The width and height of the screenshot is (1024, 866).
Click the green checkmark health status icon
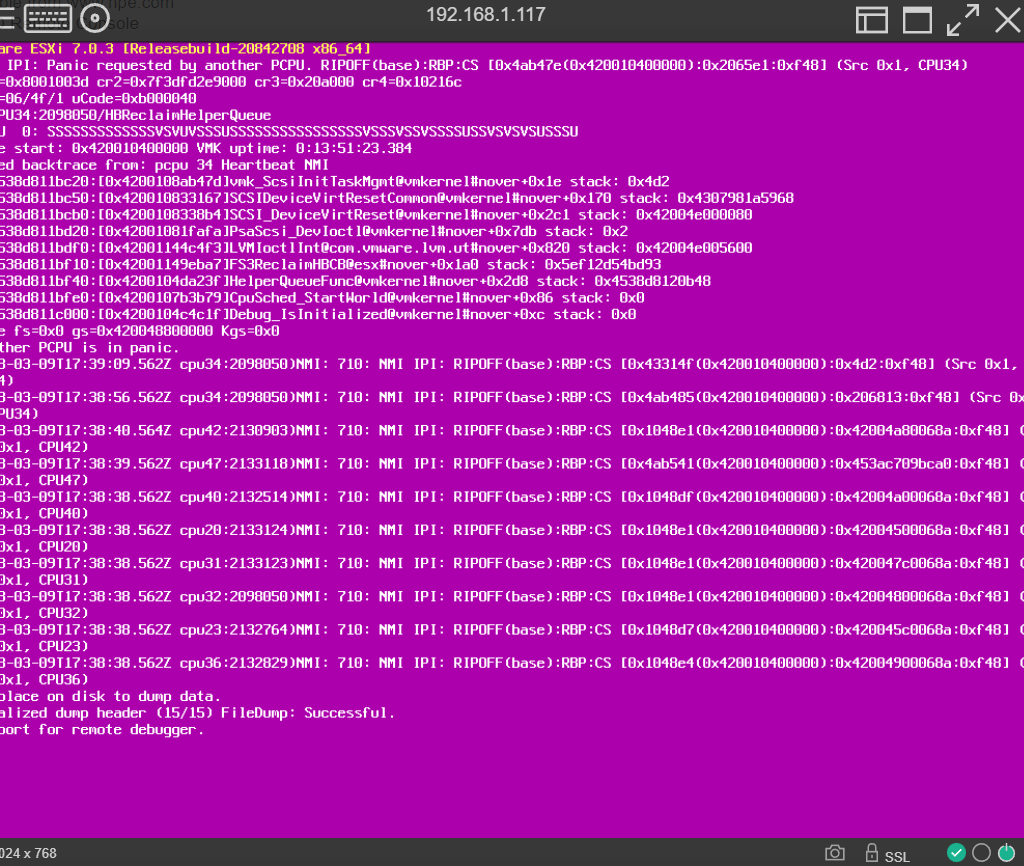[956, 852]
